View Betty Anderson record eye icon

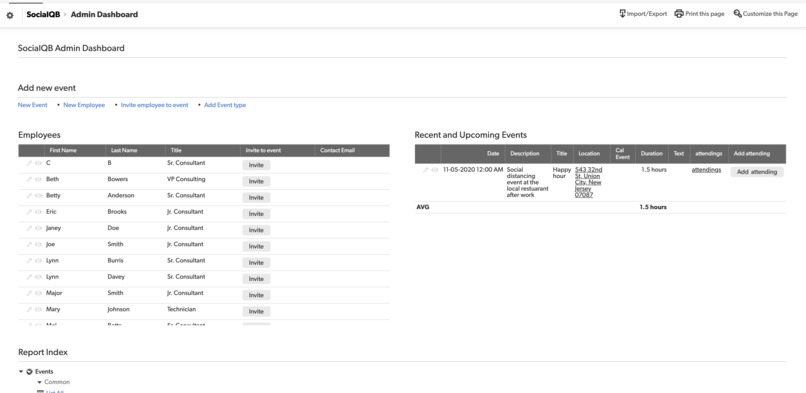point(38,196)
